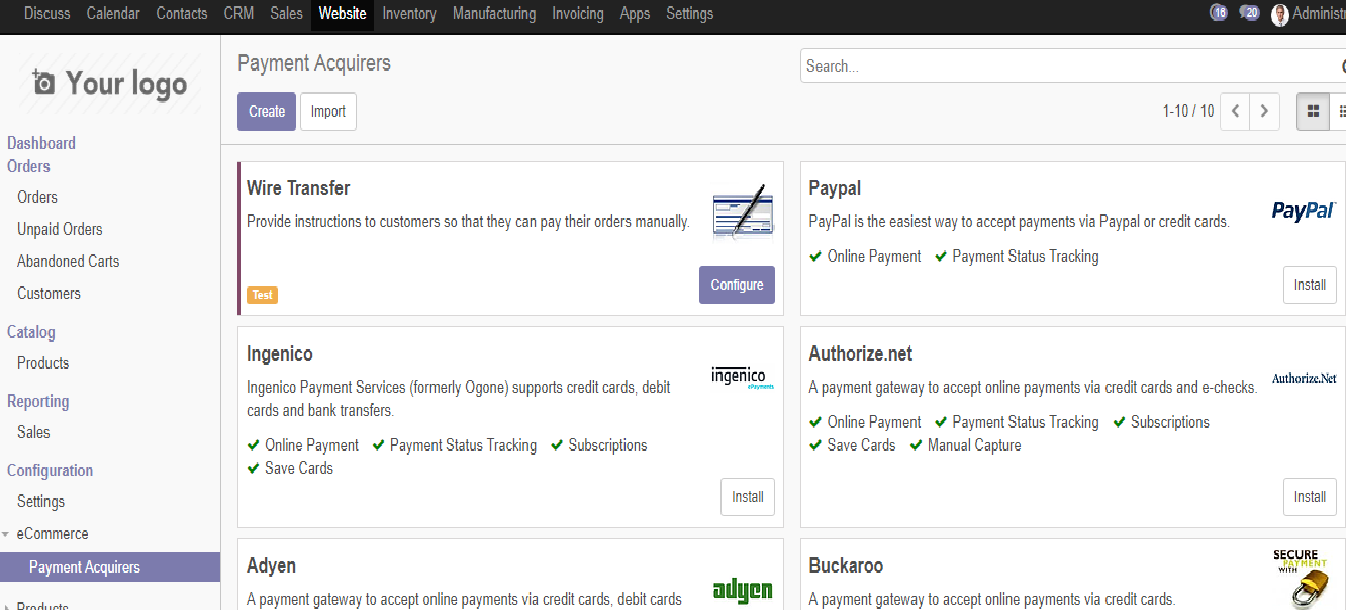The image size is (1346, 610).
Task: Switch to list view icon
Action: point(1340,112)
